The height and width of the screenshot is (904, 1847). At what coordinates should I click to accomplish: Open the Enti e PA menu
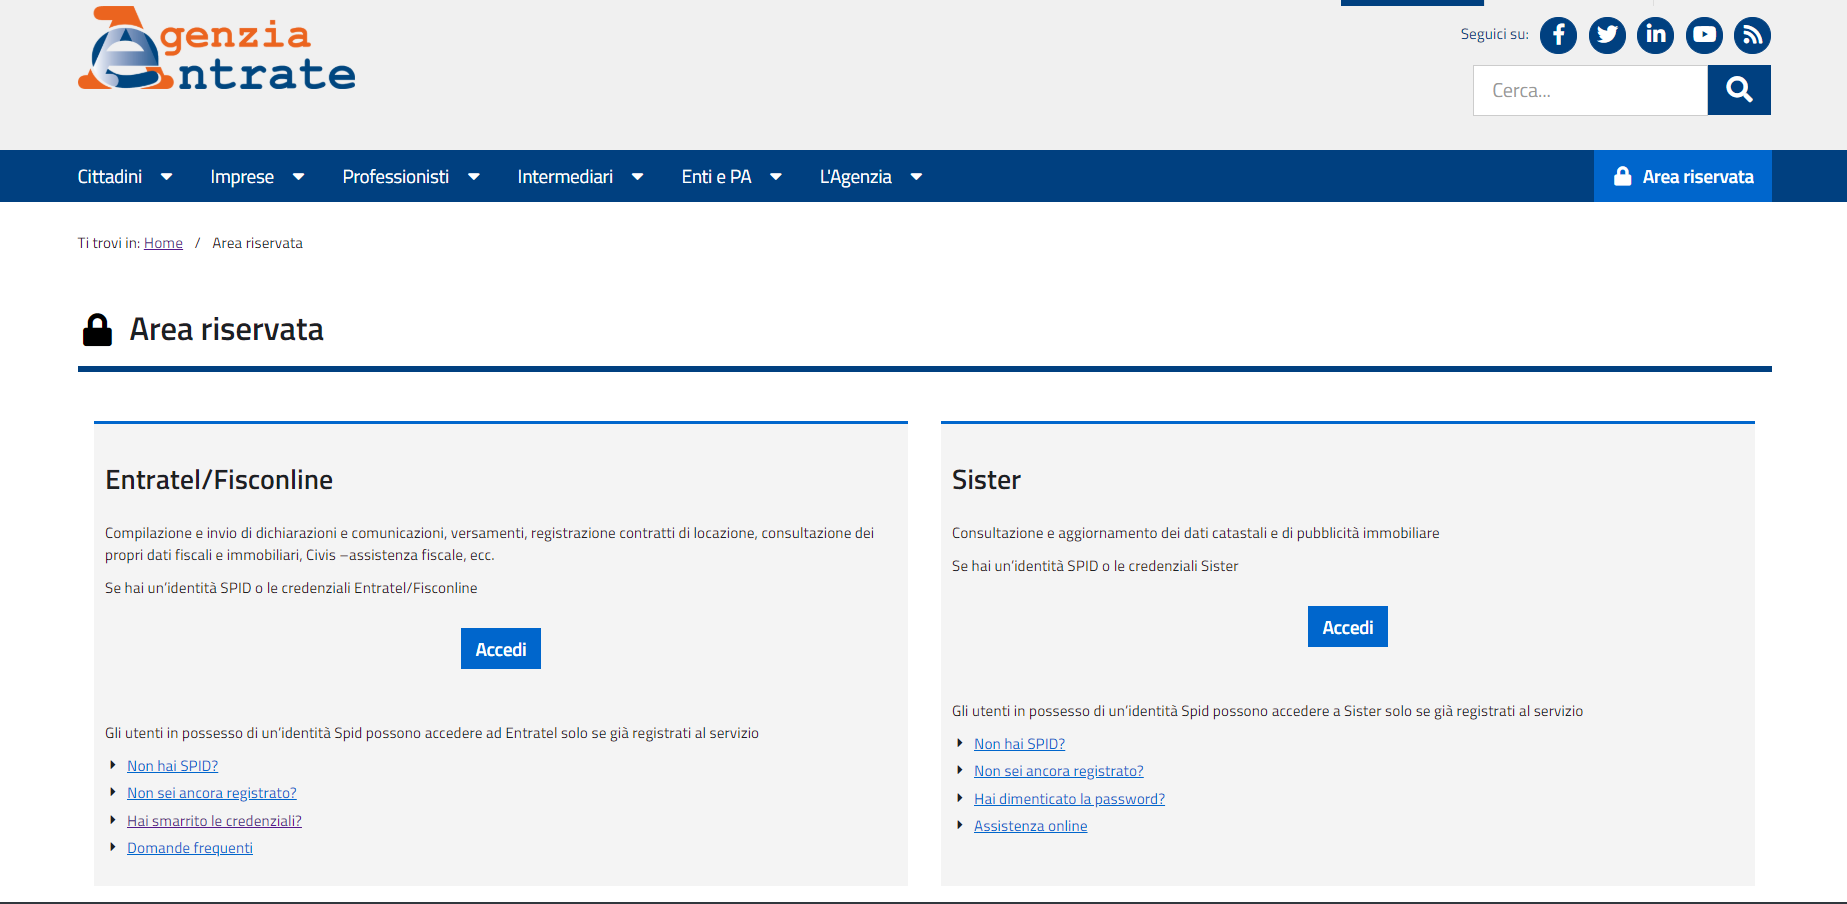click(716, 177)
